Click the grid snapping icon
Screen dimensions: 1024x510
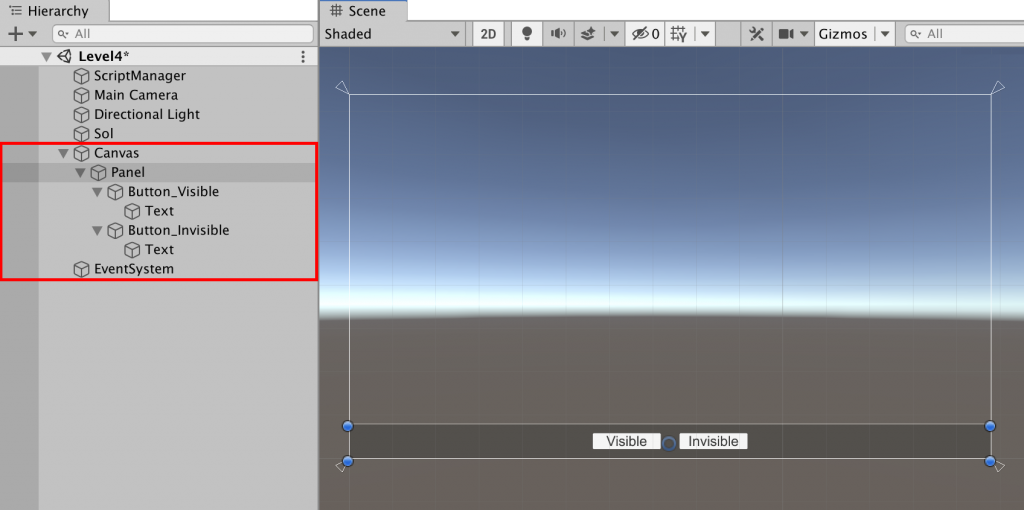[680, 34]
